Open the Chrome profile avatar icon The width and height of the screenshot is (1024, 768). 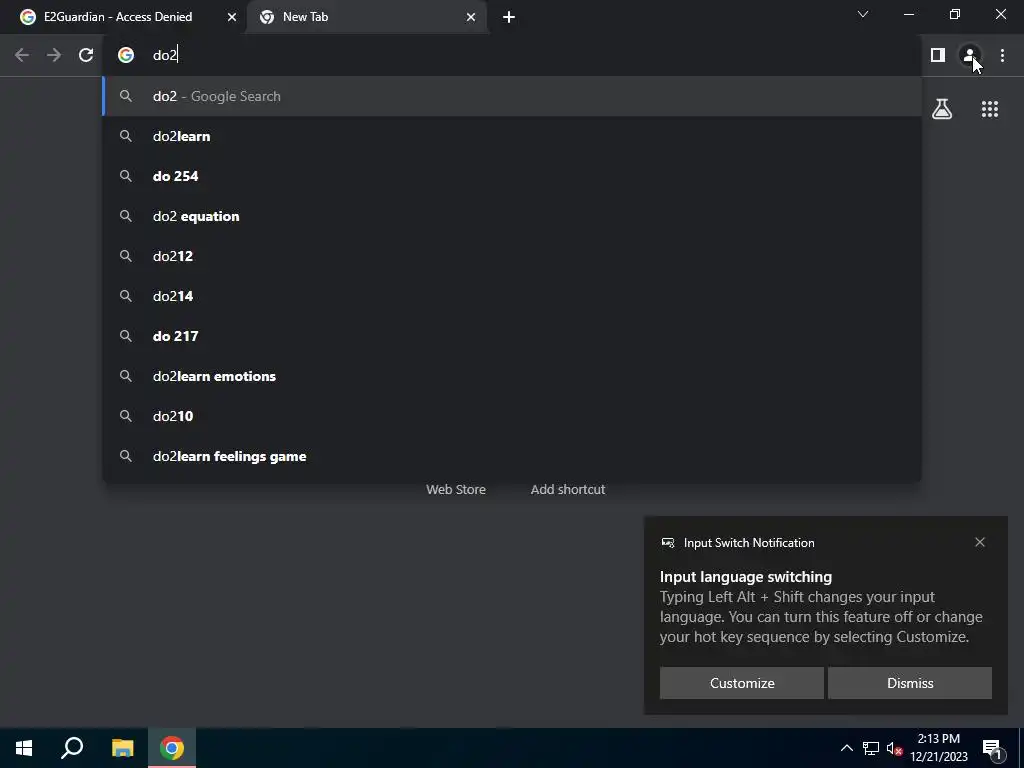pos(970,56)
